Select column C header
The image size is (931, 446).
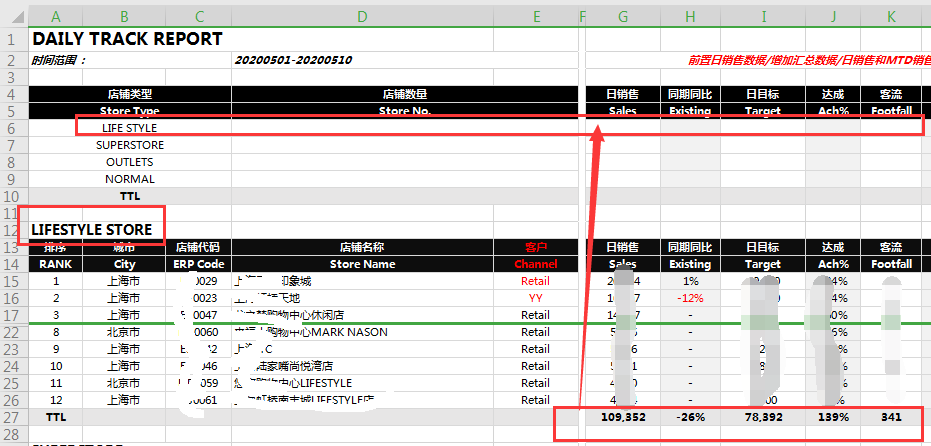click(199, 17)
